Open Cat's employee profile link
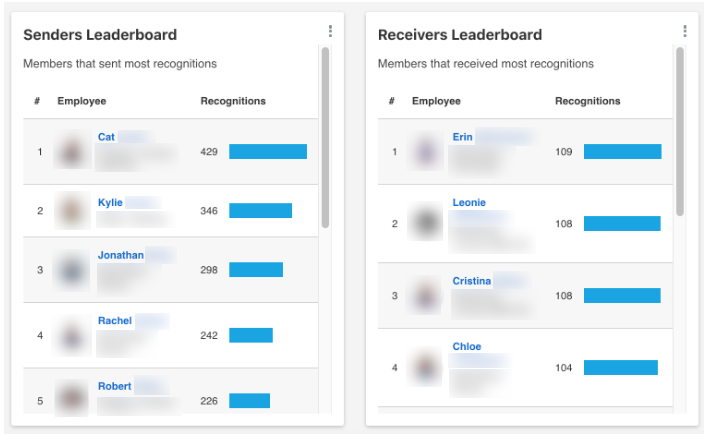 pyautogui.click(x=106, y=137)
